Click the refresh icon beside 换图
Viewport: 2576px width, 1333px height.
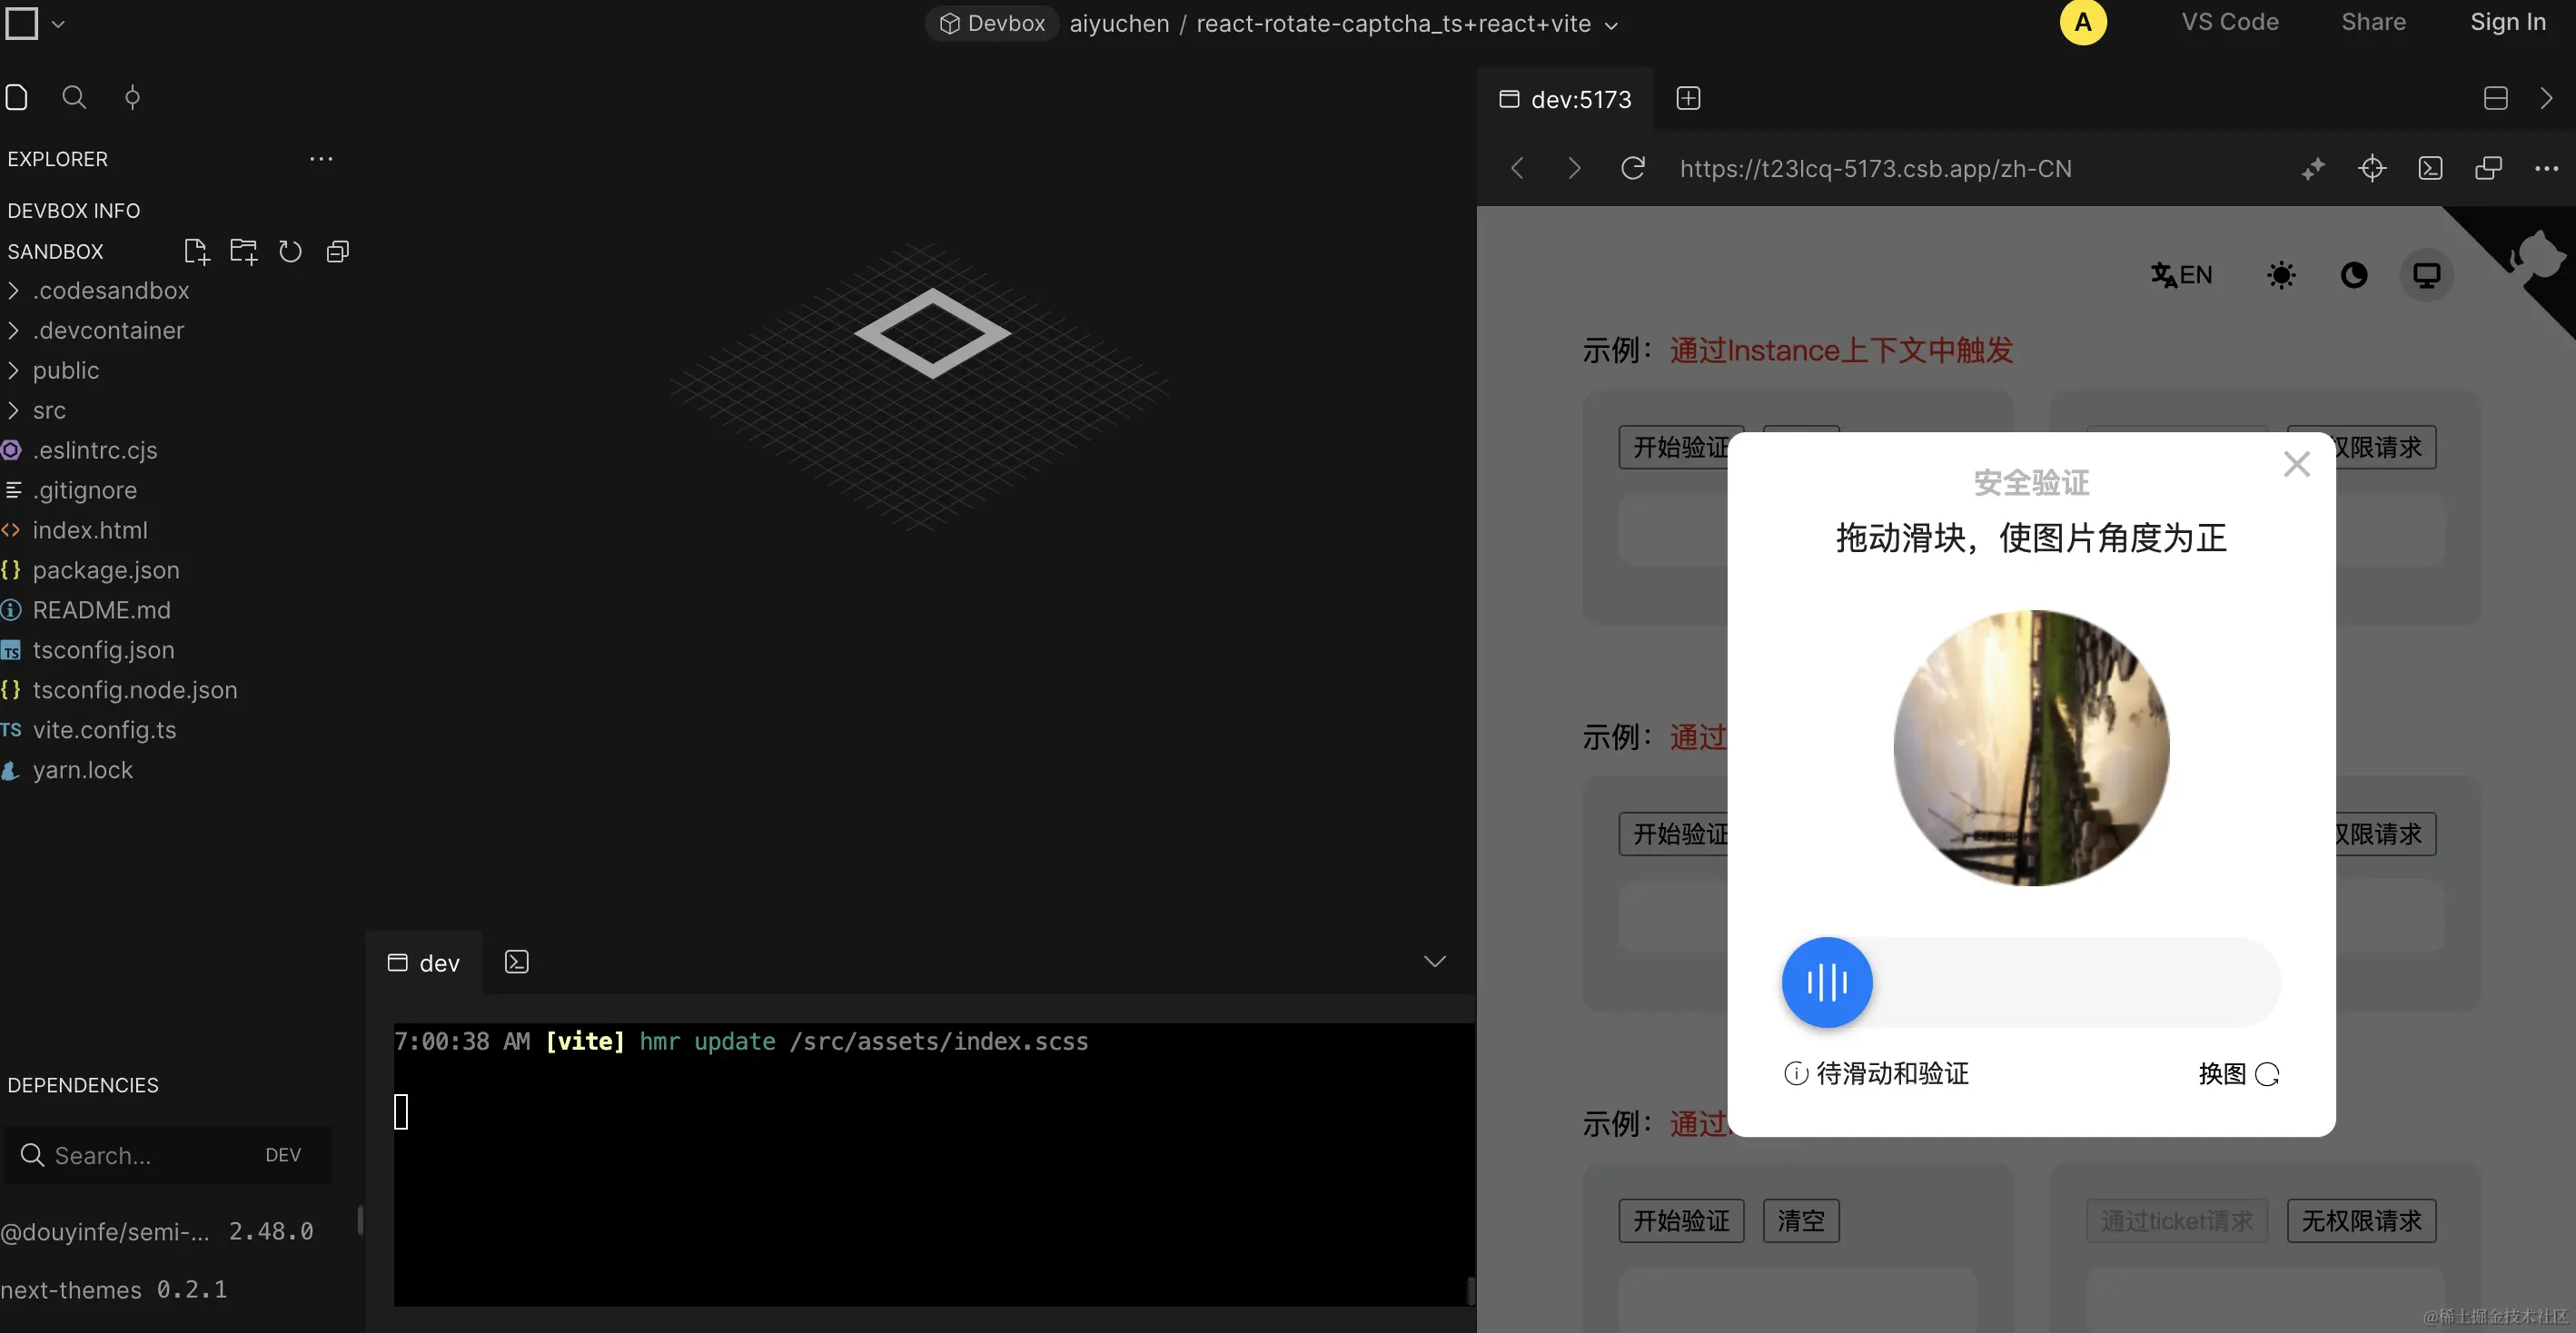click(2267, 1074)
